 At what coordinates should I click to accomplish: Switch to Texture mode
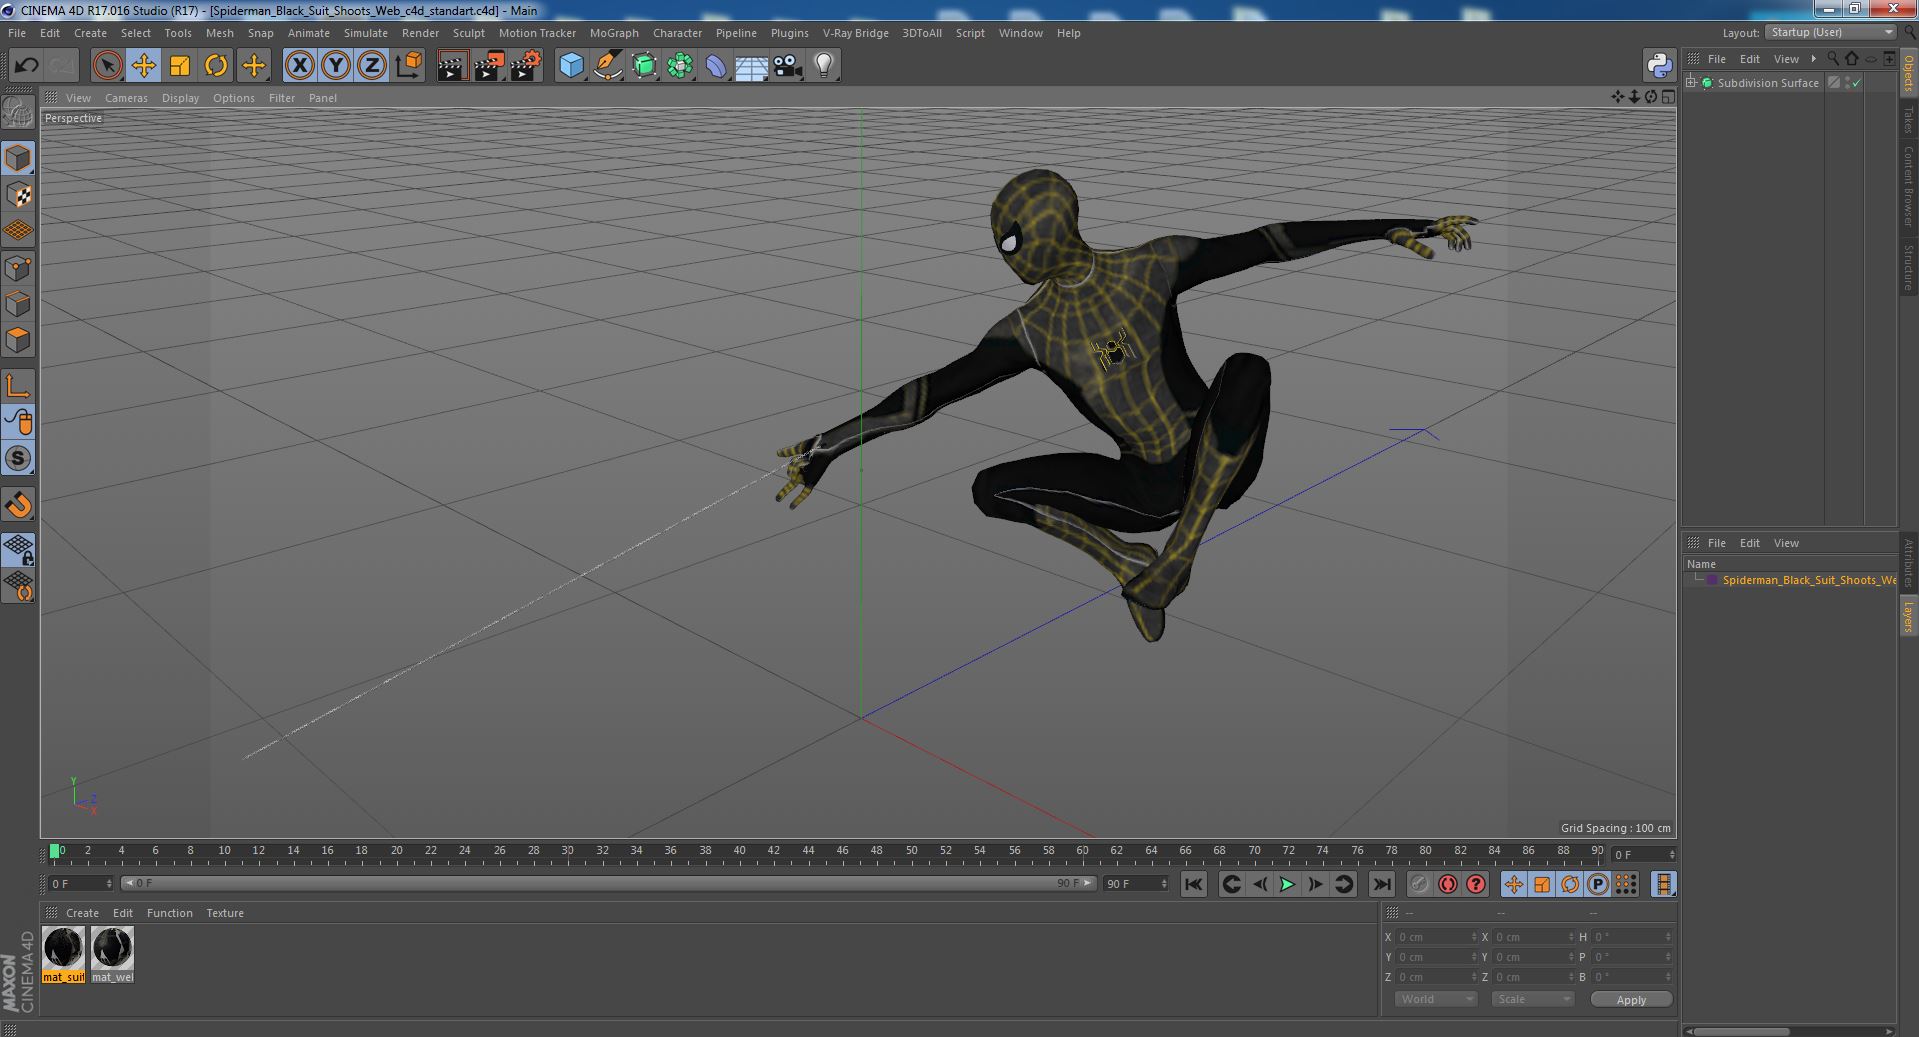point(18,195)
